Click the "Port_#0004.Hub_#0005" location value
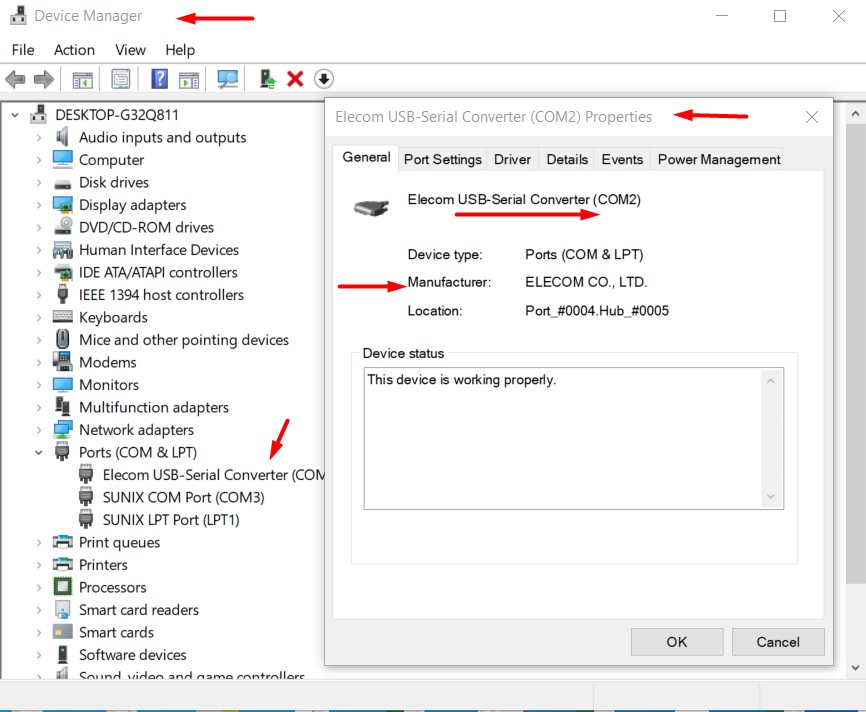Image resolution: width=866 pixels, height=712 pixels. pyautogui.click(x=597, y=311)
